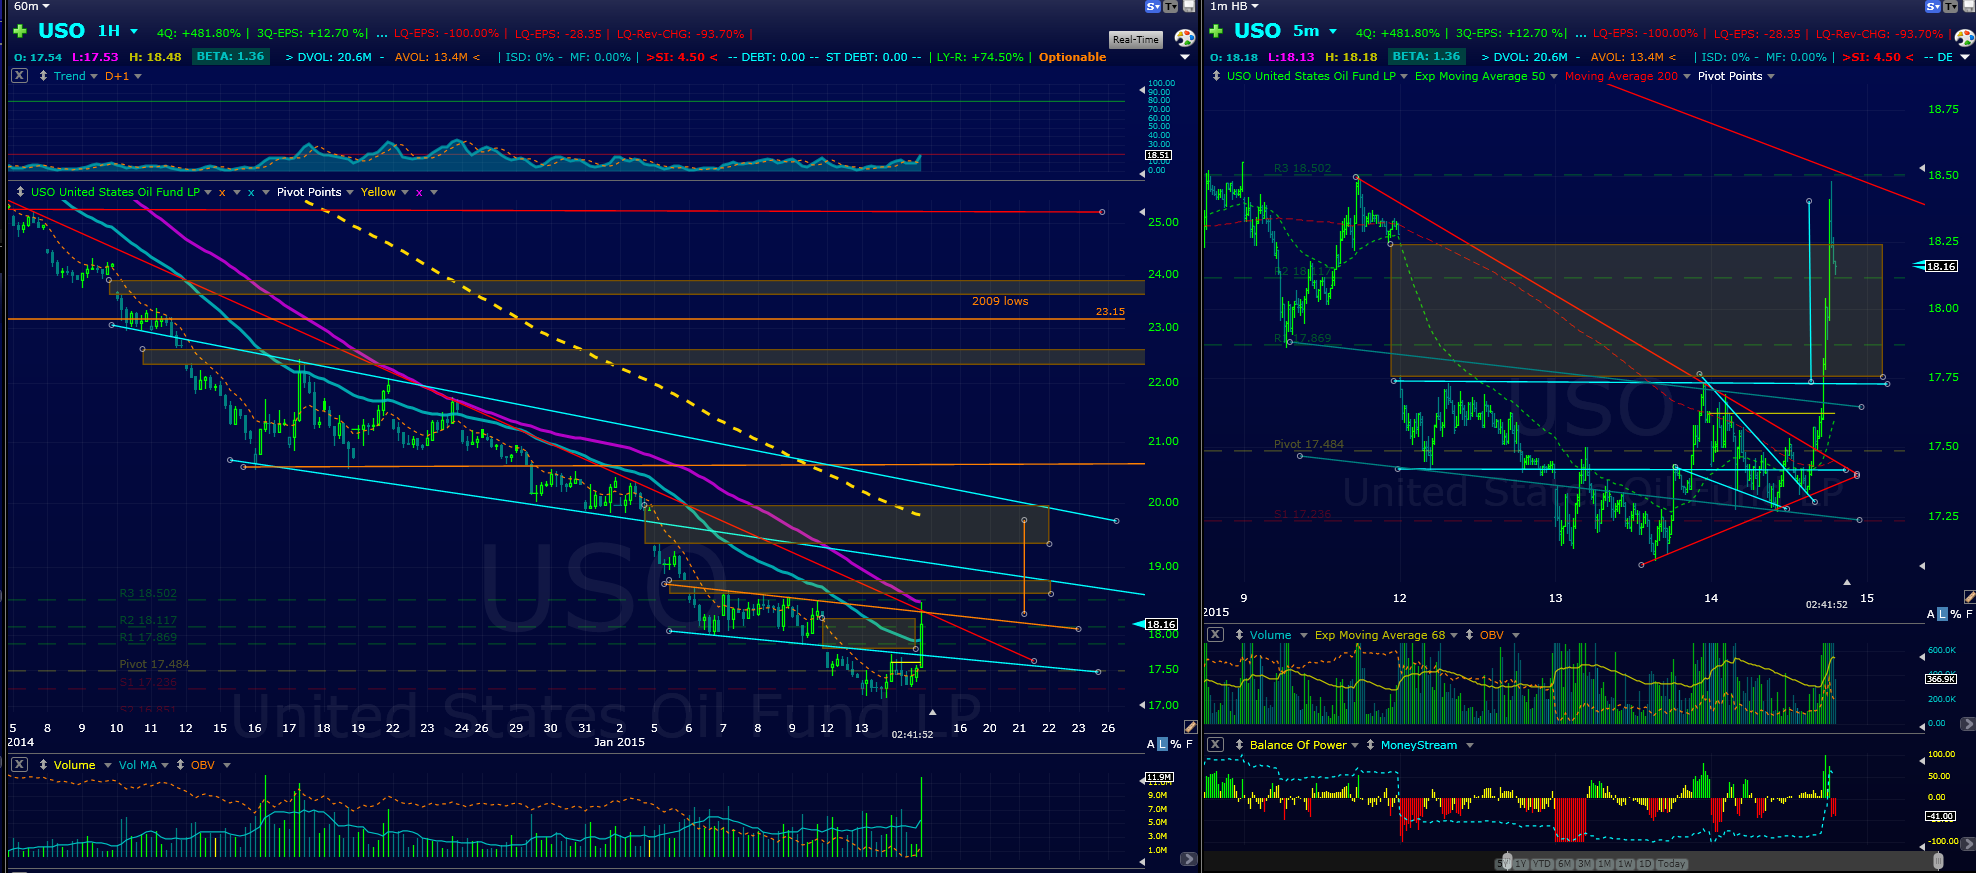Image resolution: width=1976 pixels, height=873 pixels.
Task: Open color palette in right chart
Action: (x=1965, y=39)
